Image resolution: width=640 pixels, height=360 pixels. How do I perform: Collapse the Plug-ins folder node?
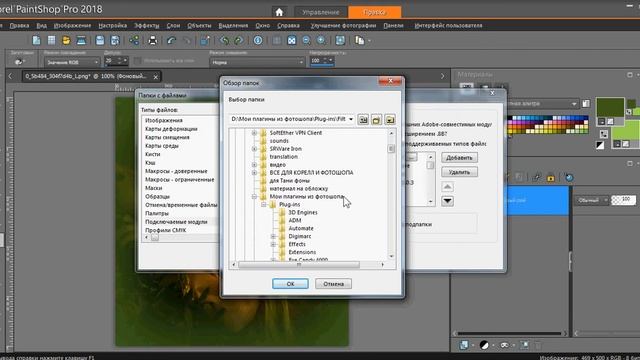pyautogui.click(x=264, y=204)
